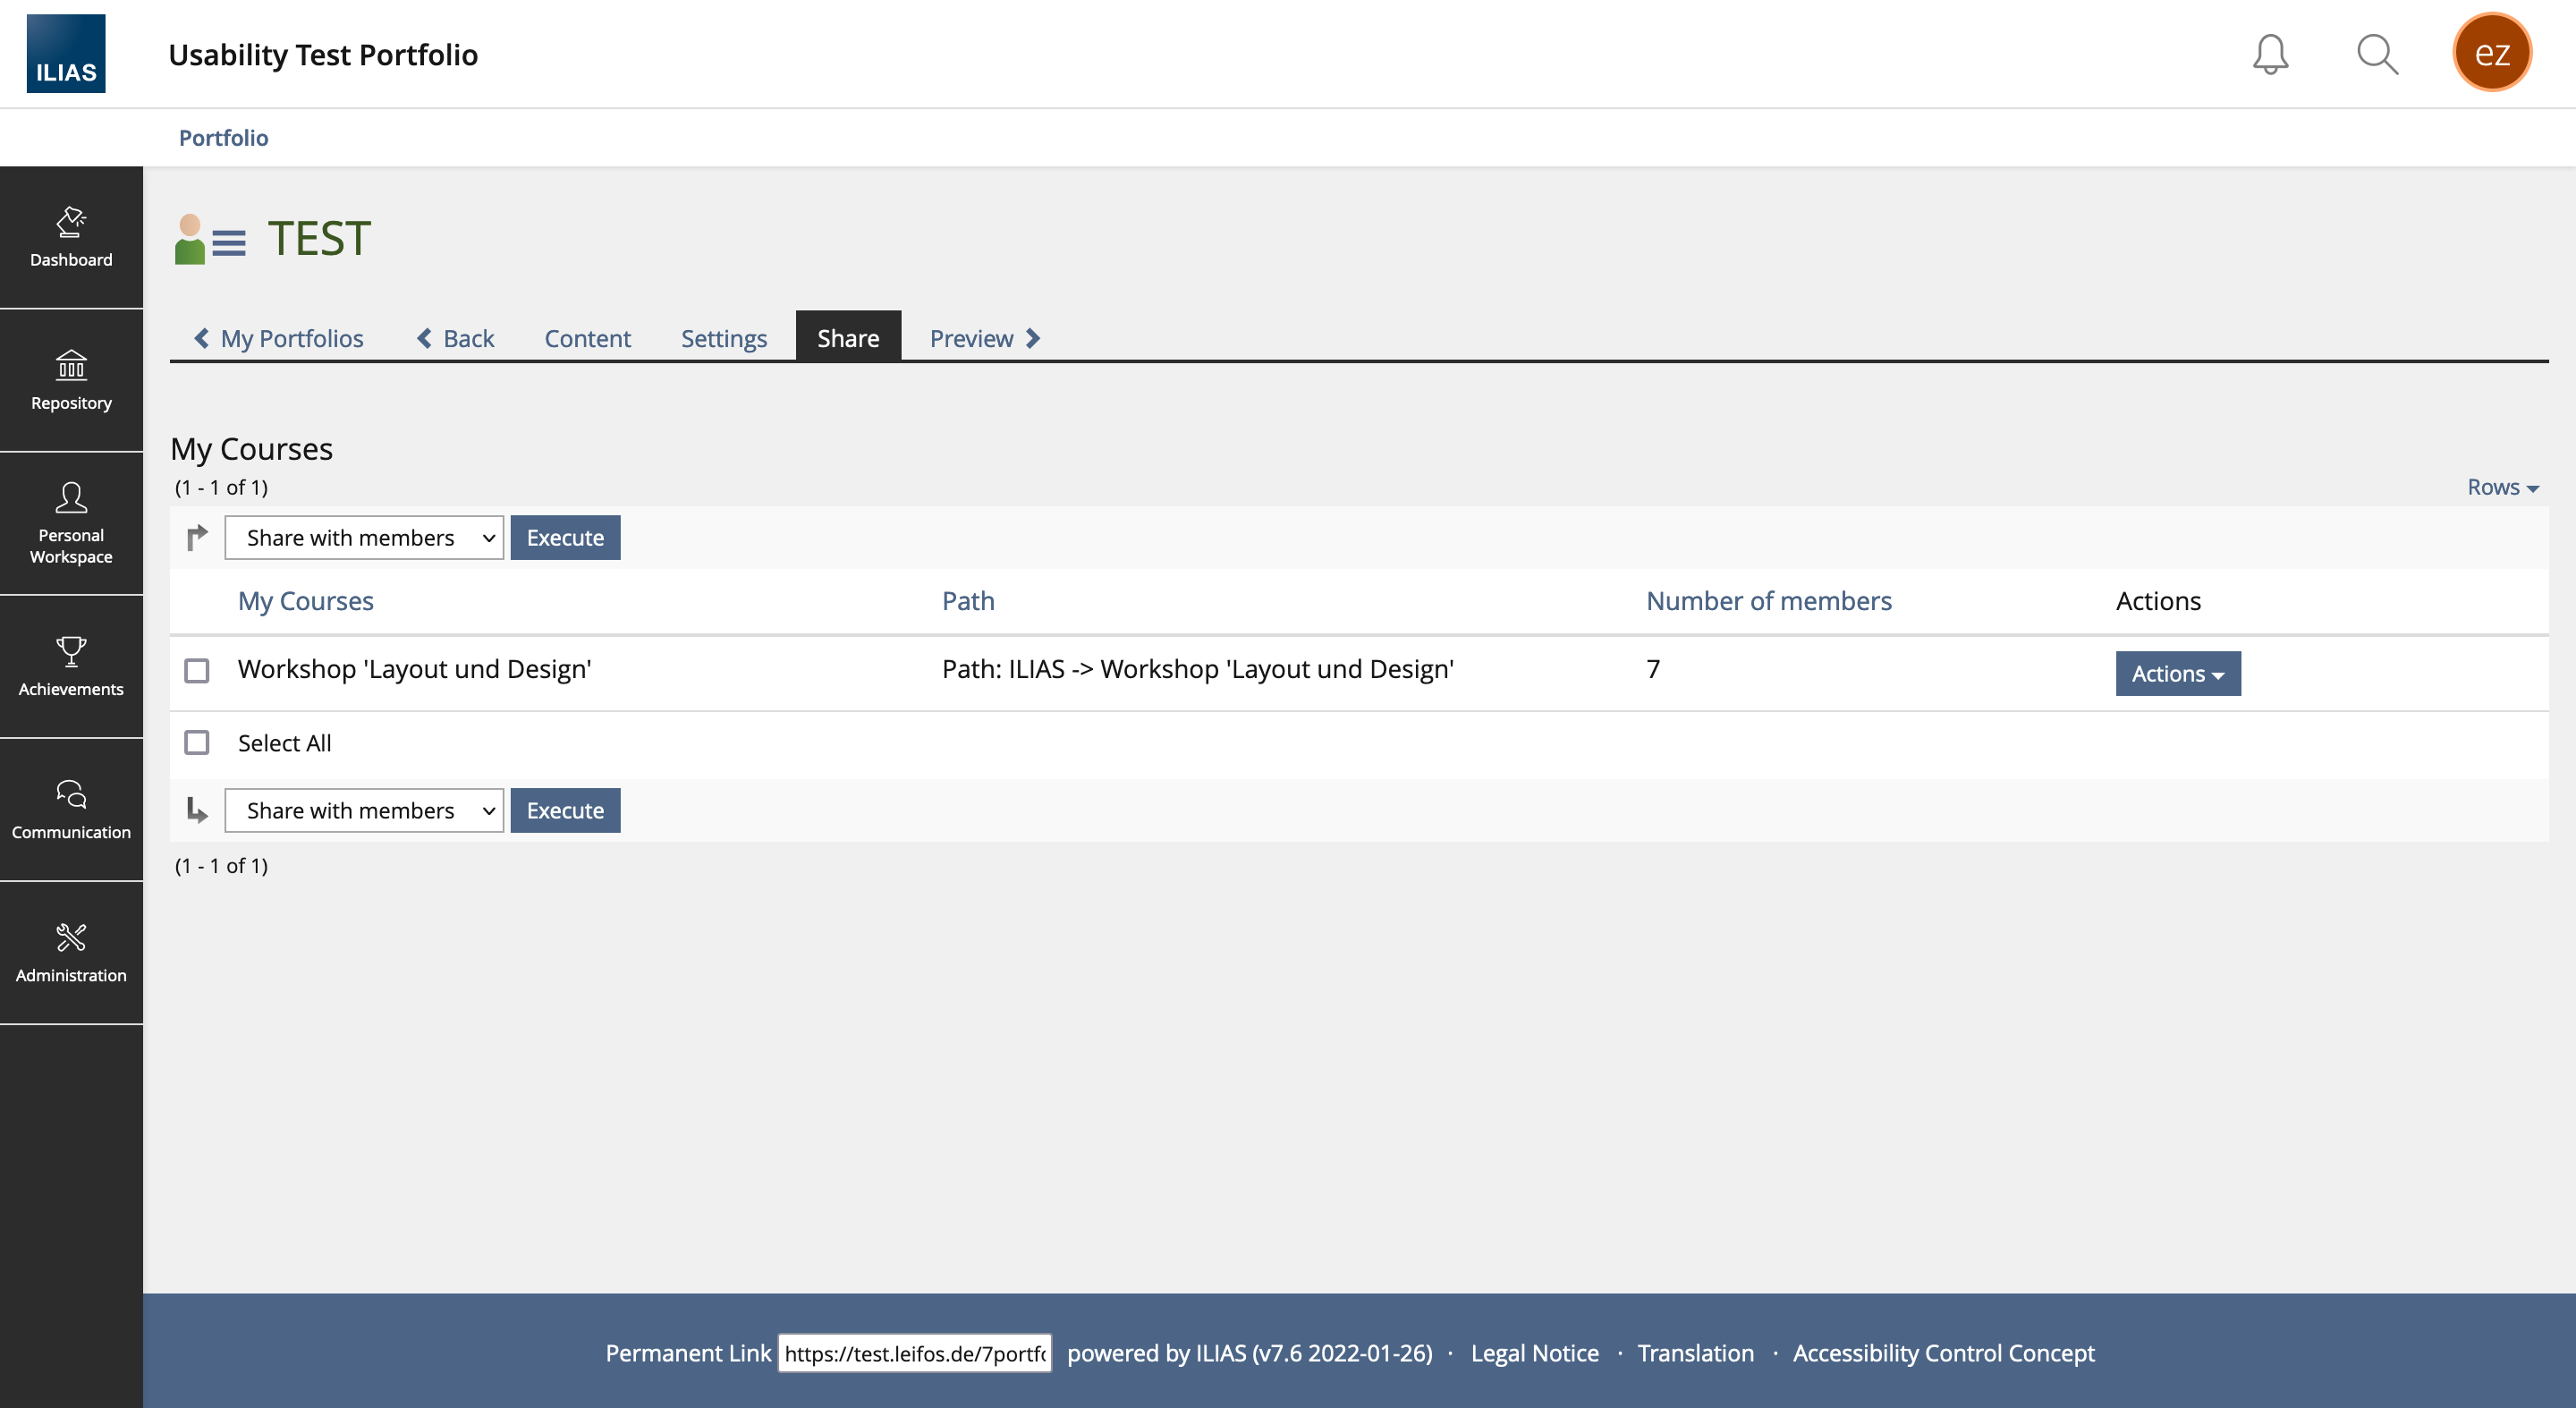Switch to the Settings tab

pos(723,338)
